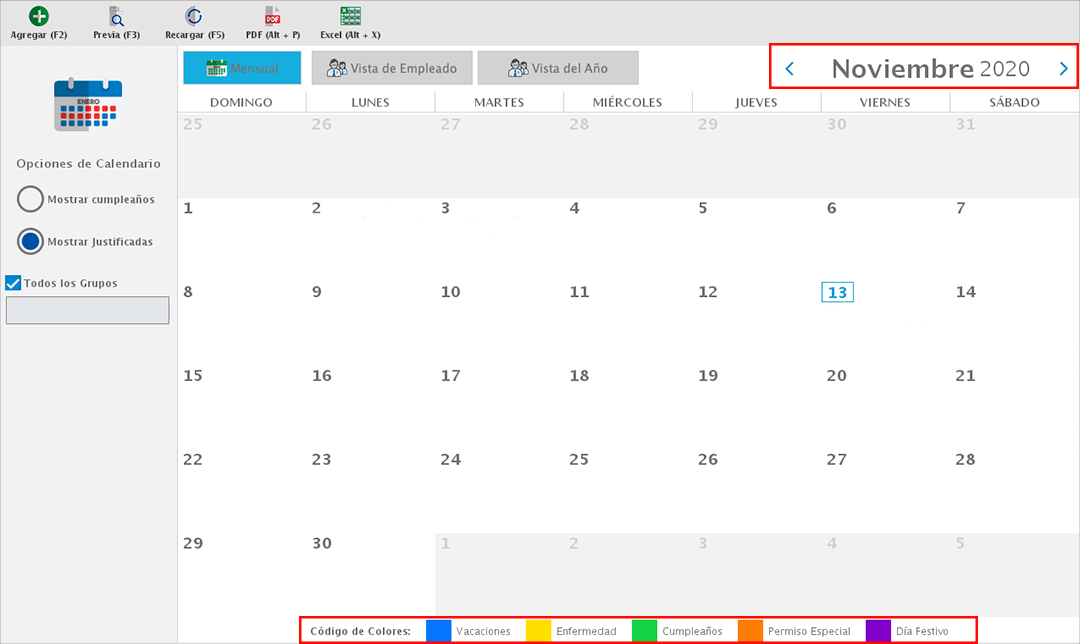This screenshot has width=1080, height=644.
Task: Click the Recargar refresh icon
Action: click(194, 16)
